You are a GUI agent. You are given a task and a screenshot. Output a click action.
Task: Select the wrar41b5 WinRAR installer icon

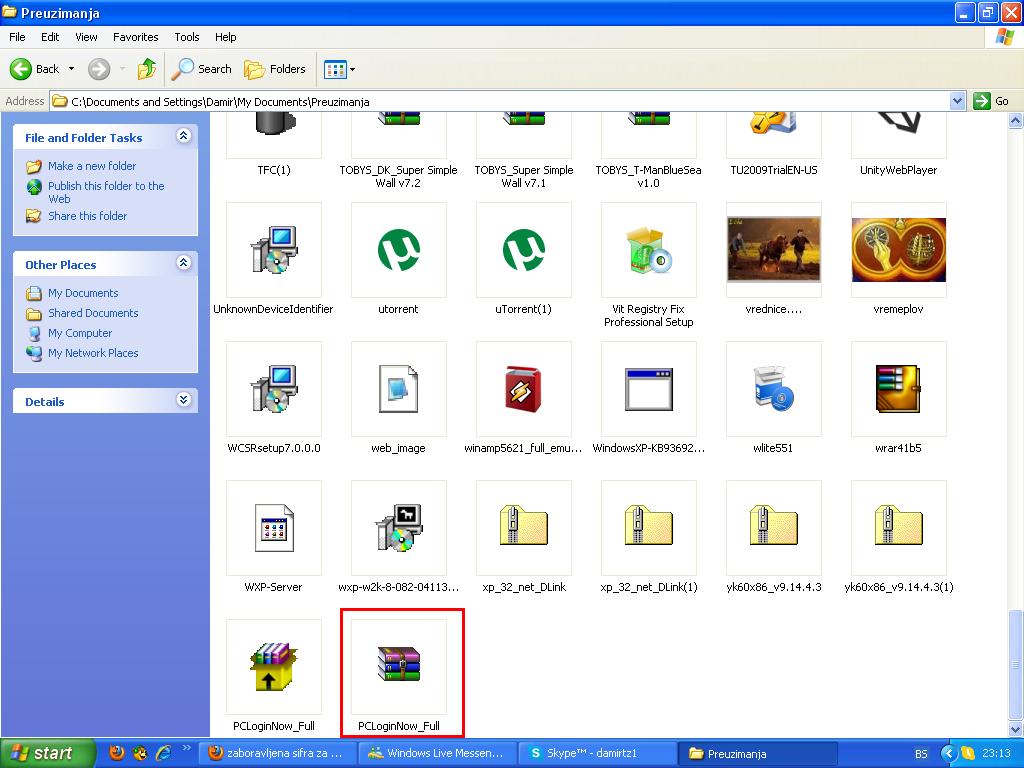[899, 389]
